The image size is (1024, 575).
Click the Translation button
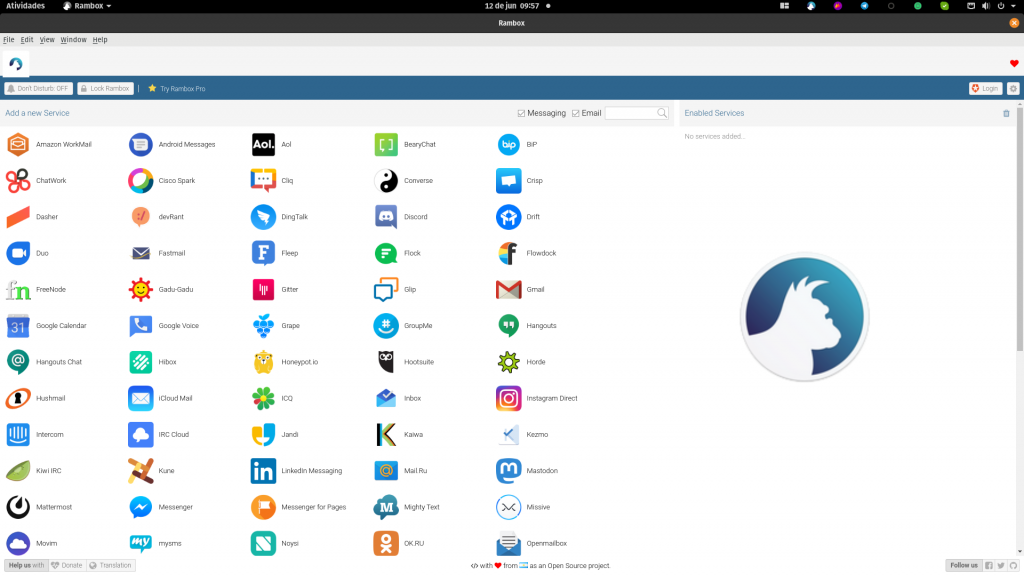110,565
